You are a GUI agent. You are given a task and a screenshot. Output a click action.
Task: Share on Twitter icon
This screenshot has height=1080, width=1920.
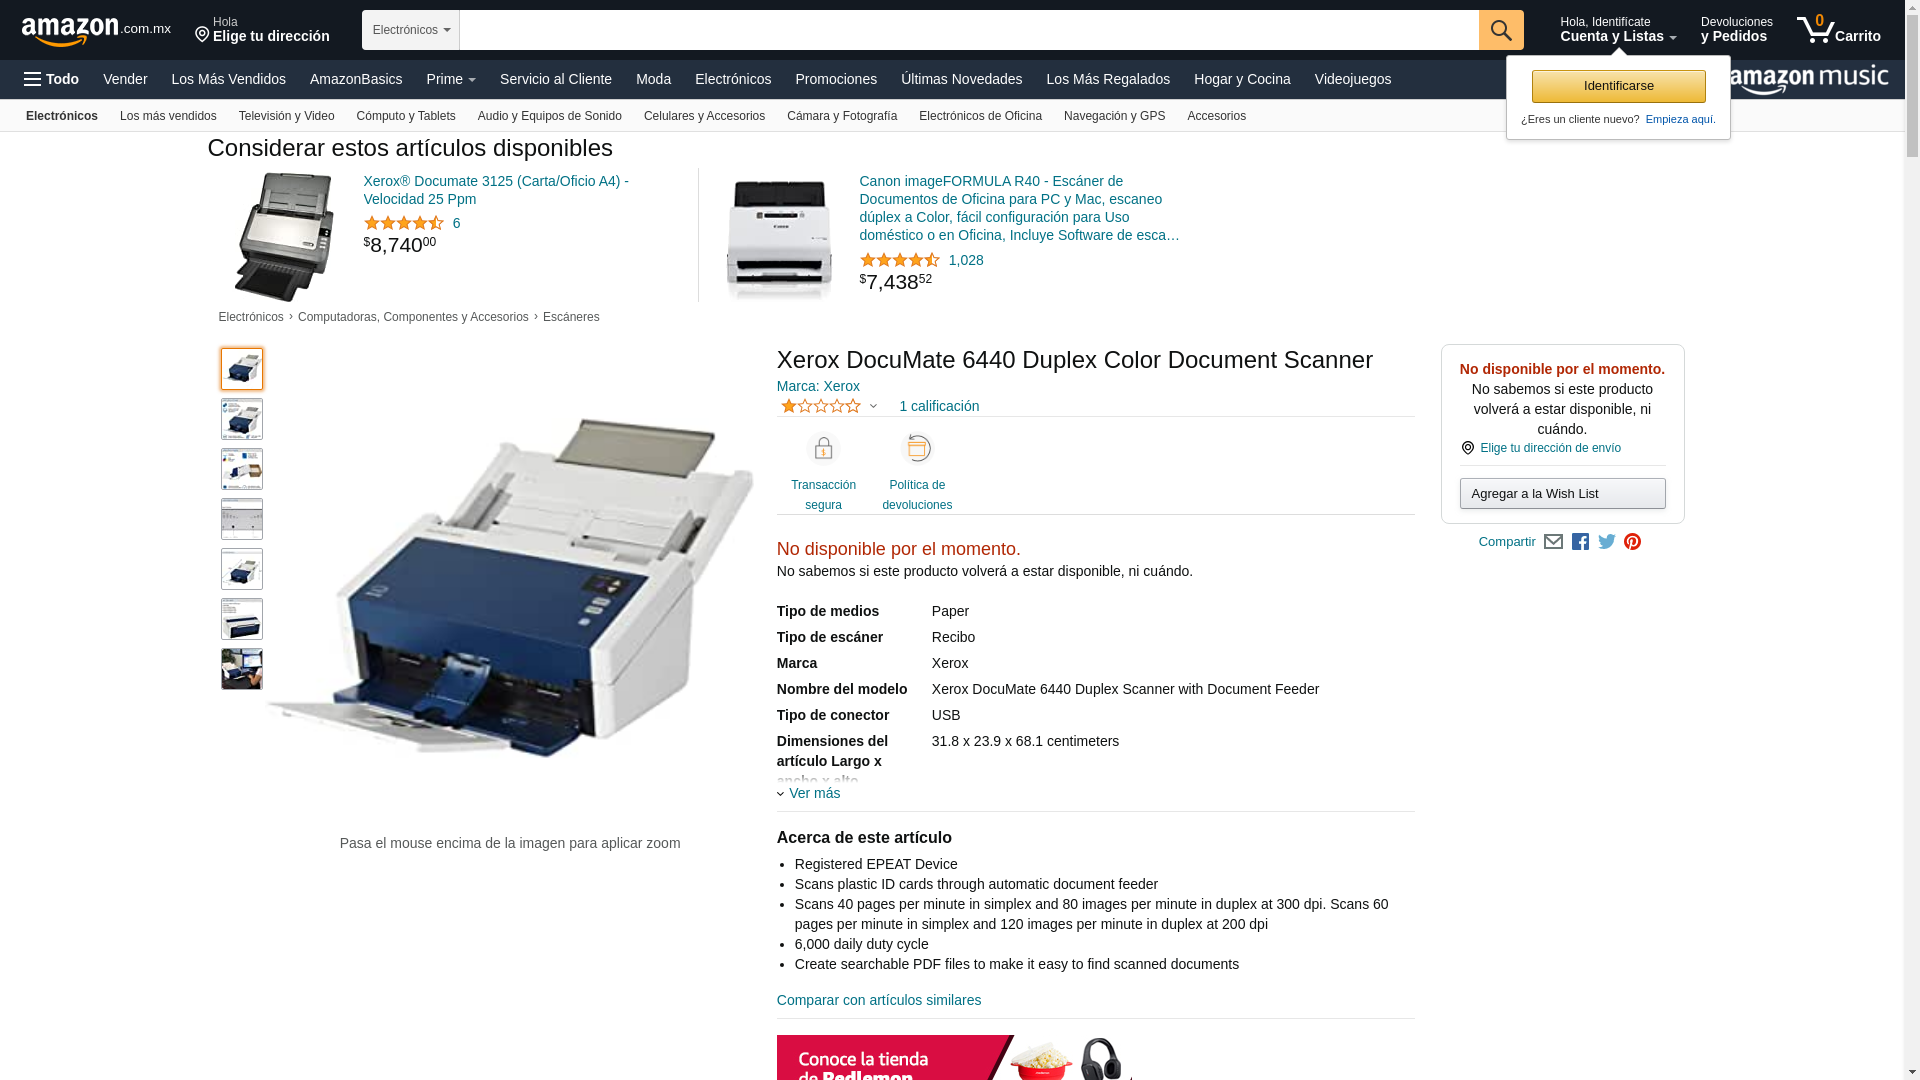click(x=1607, y=542)
